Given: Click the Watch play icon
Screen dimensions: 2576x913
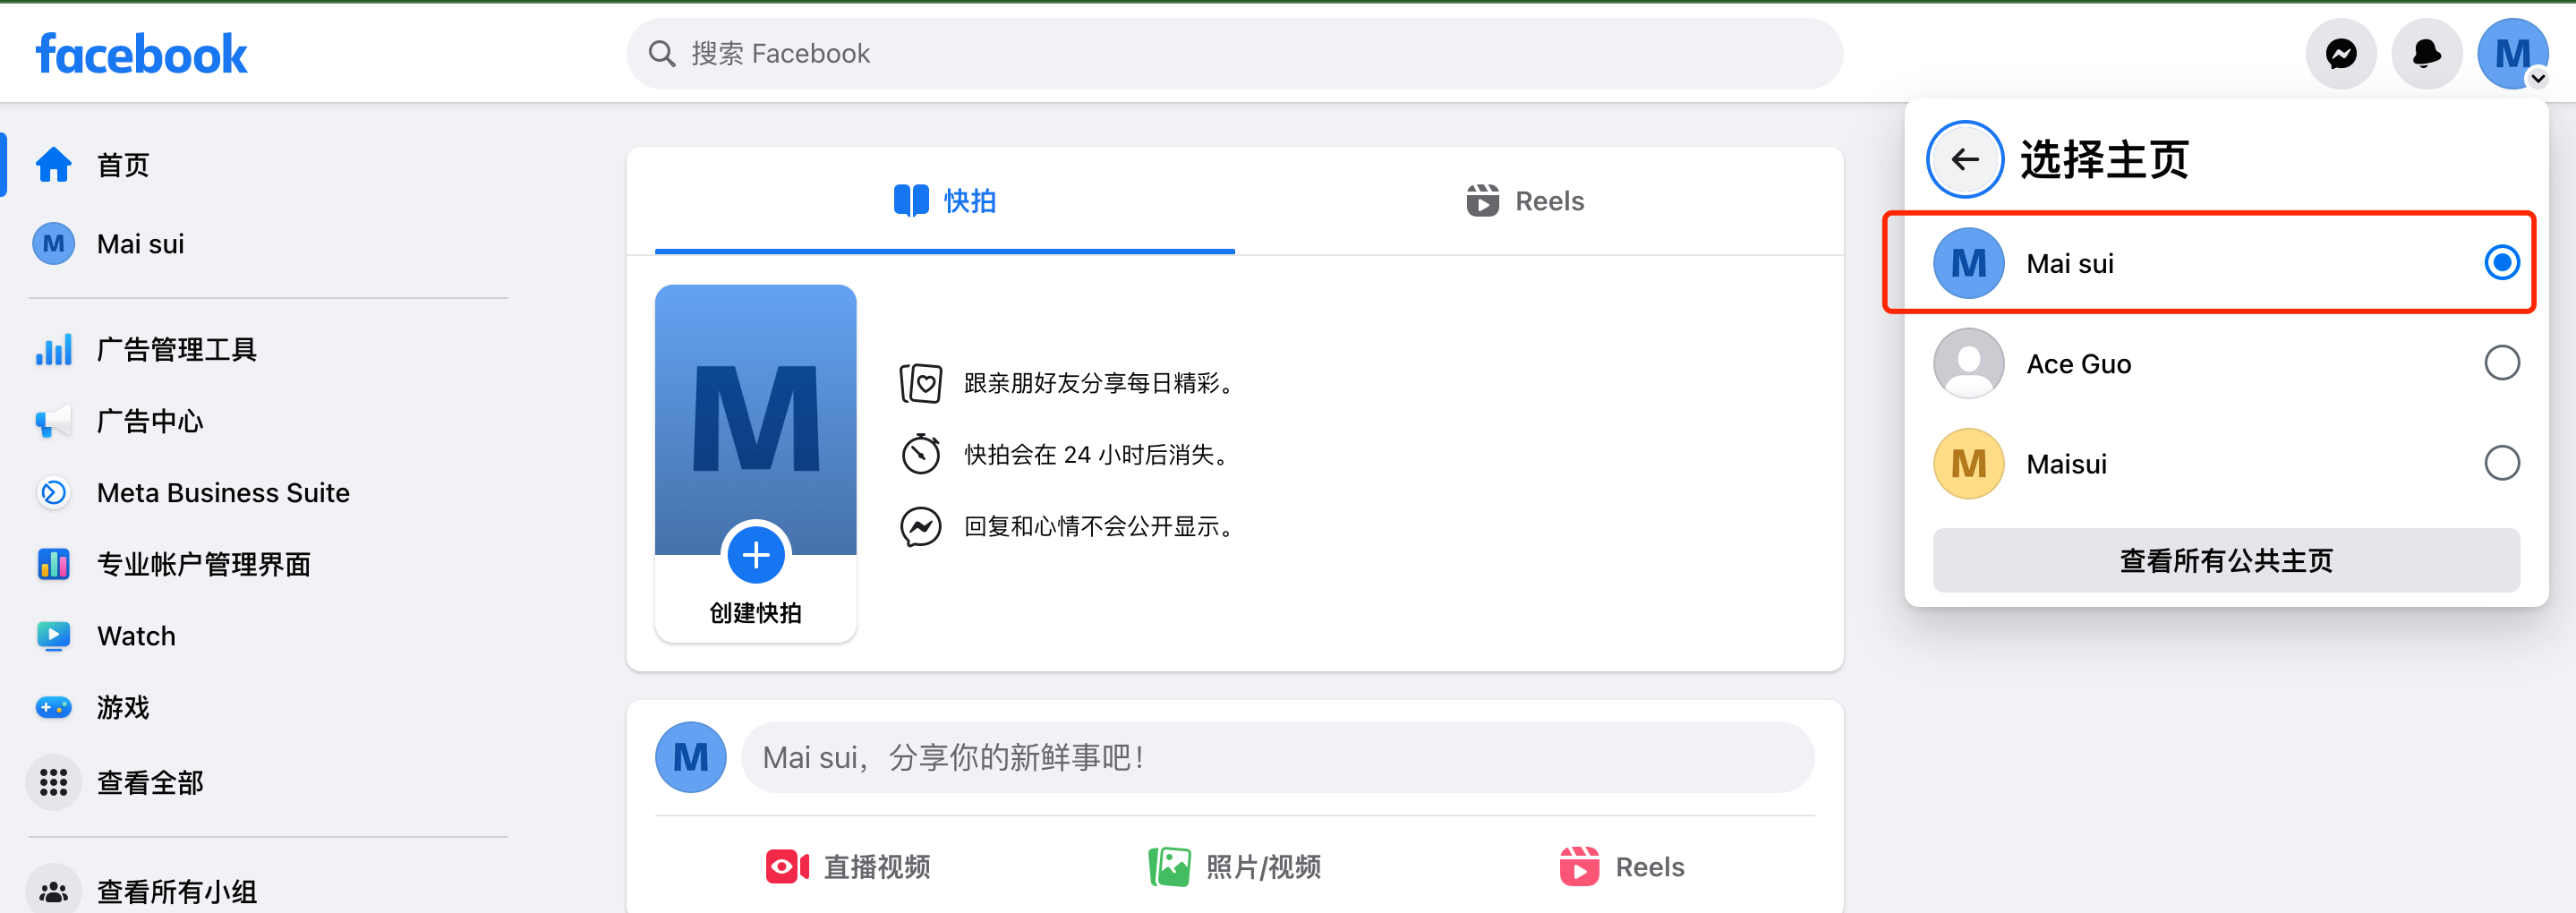Looking at the screenshot, I should click(53, 636).
